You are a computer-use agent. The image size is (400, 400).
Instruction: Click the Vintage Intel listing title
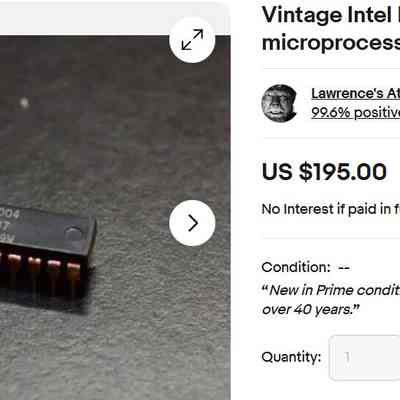click(x=331, y=29)
